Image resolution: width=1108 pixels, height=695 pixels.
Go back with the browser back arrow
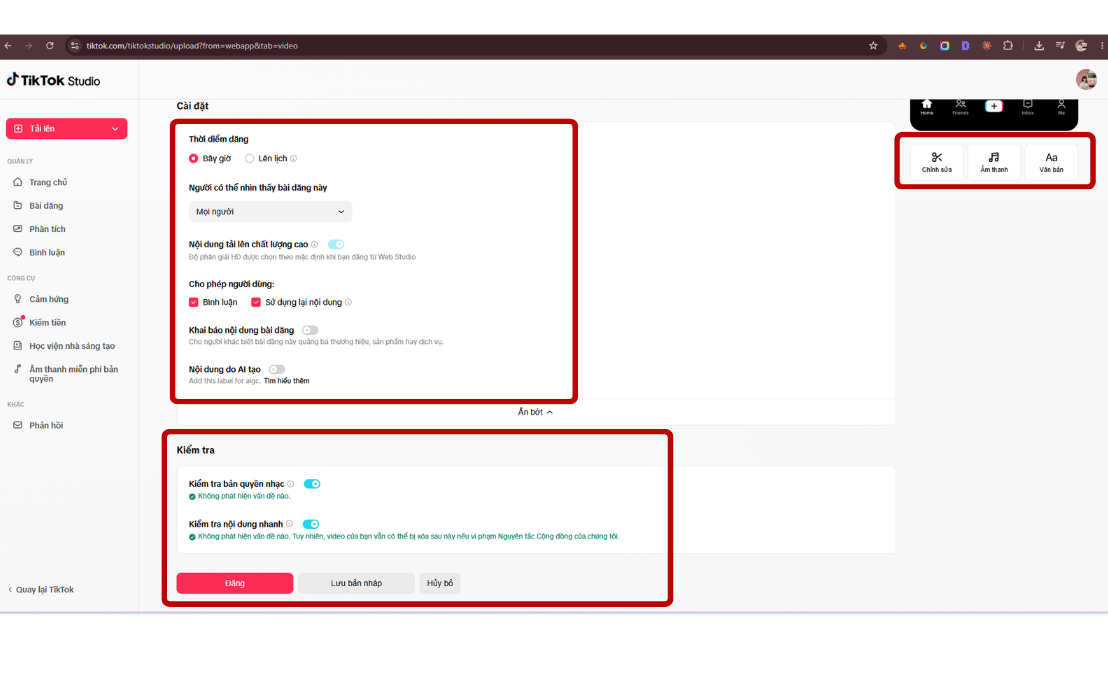point(8,46)
